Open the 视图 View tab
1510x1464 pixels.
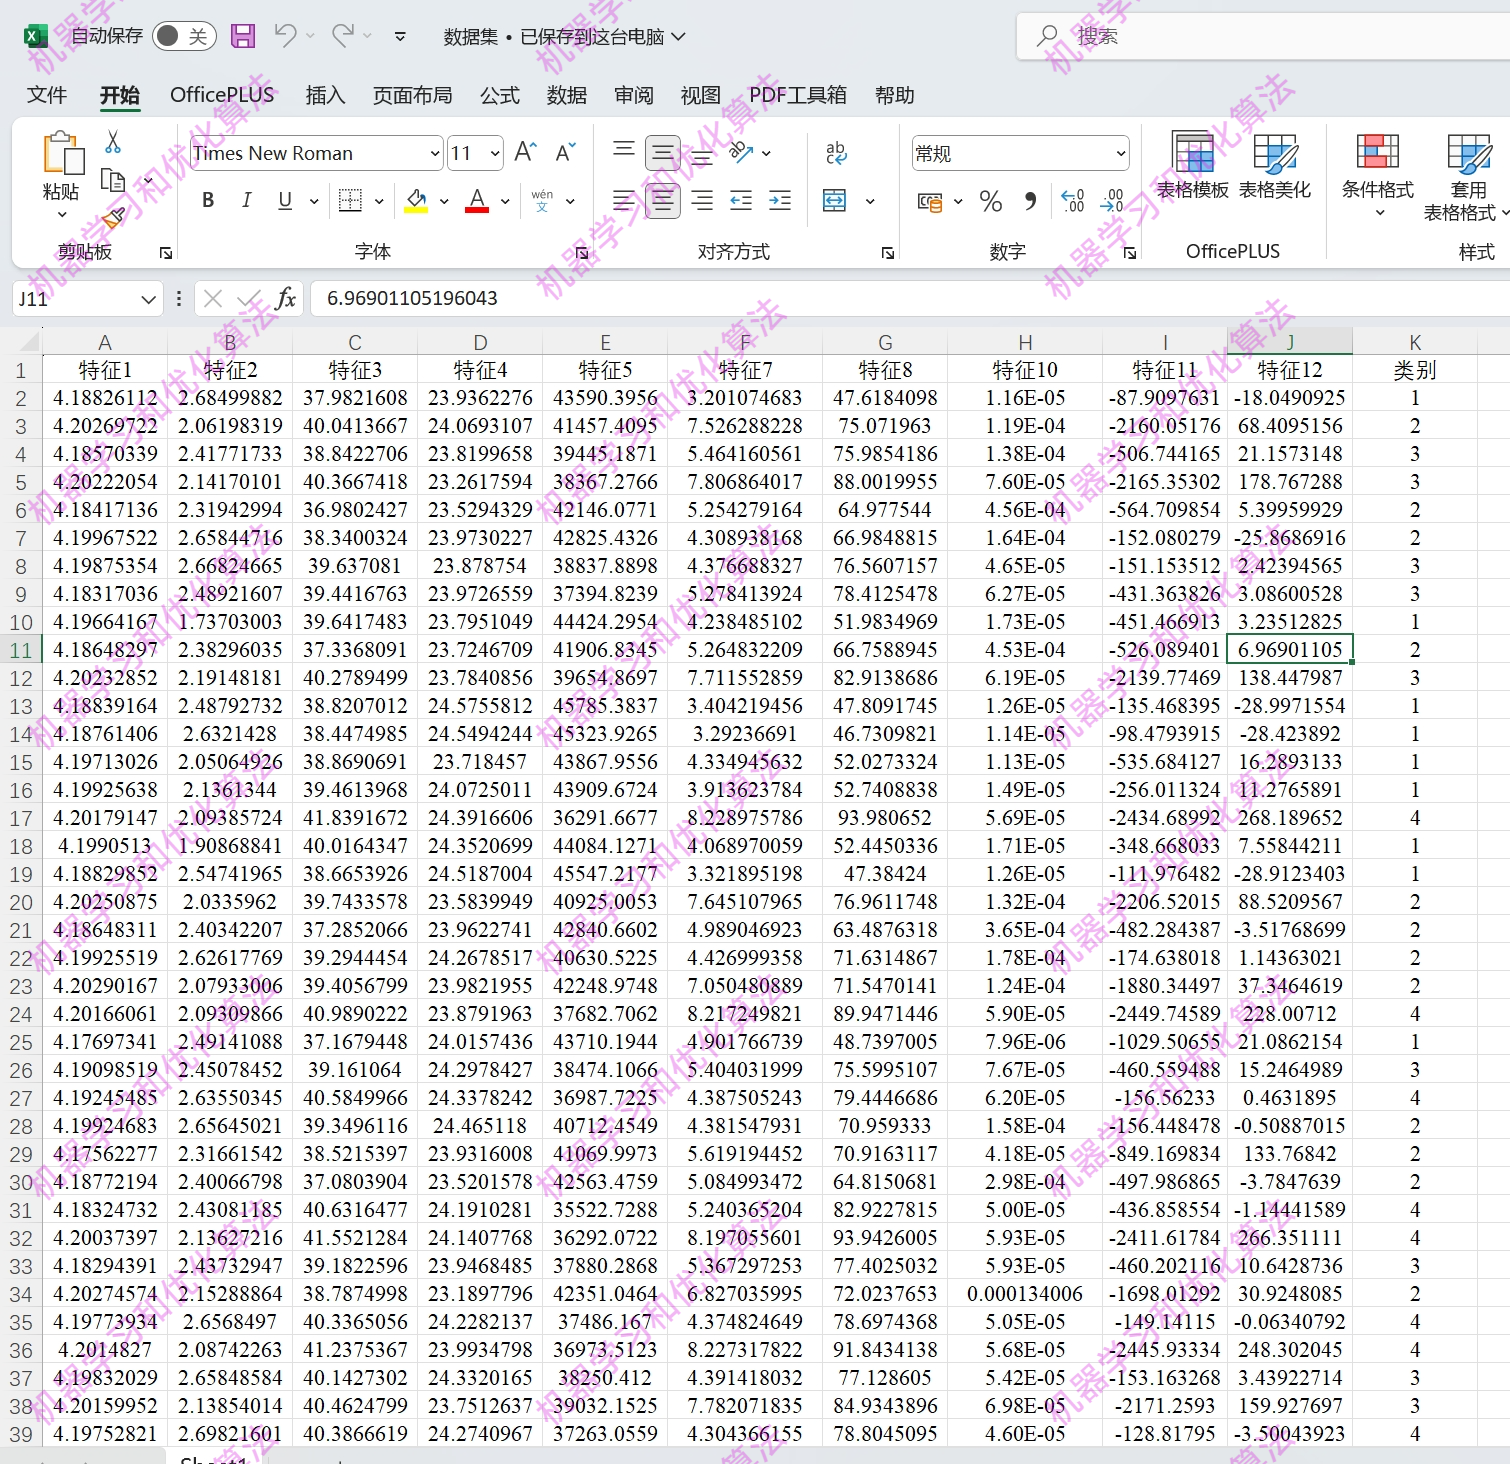tap(701, 95)
